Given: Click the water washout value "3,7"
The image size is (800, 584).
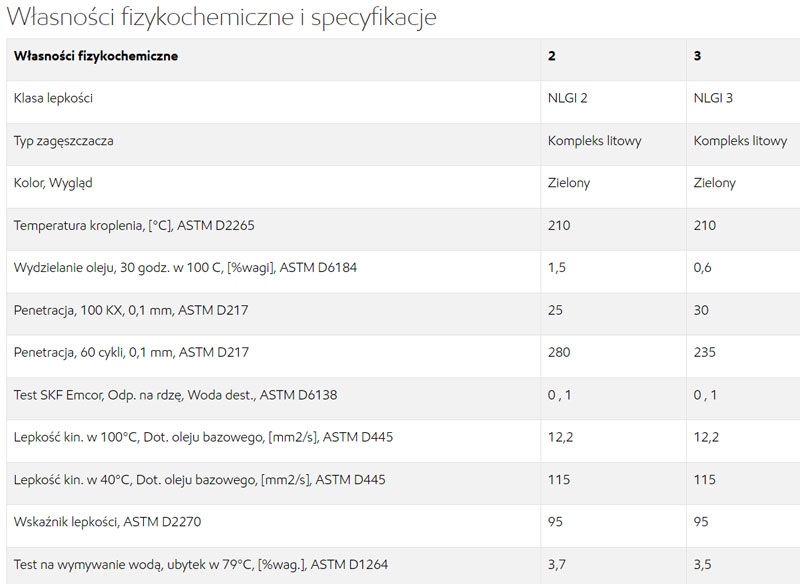Looking at the screenshot, I should point(558,565).
